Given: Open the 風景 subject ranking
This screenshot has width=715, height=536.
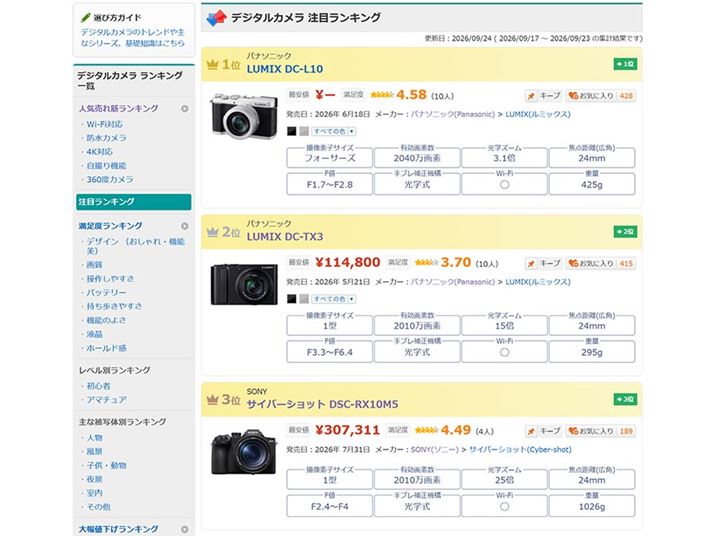Looking at the screenshot, I should coord(94,452).
